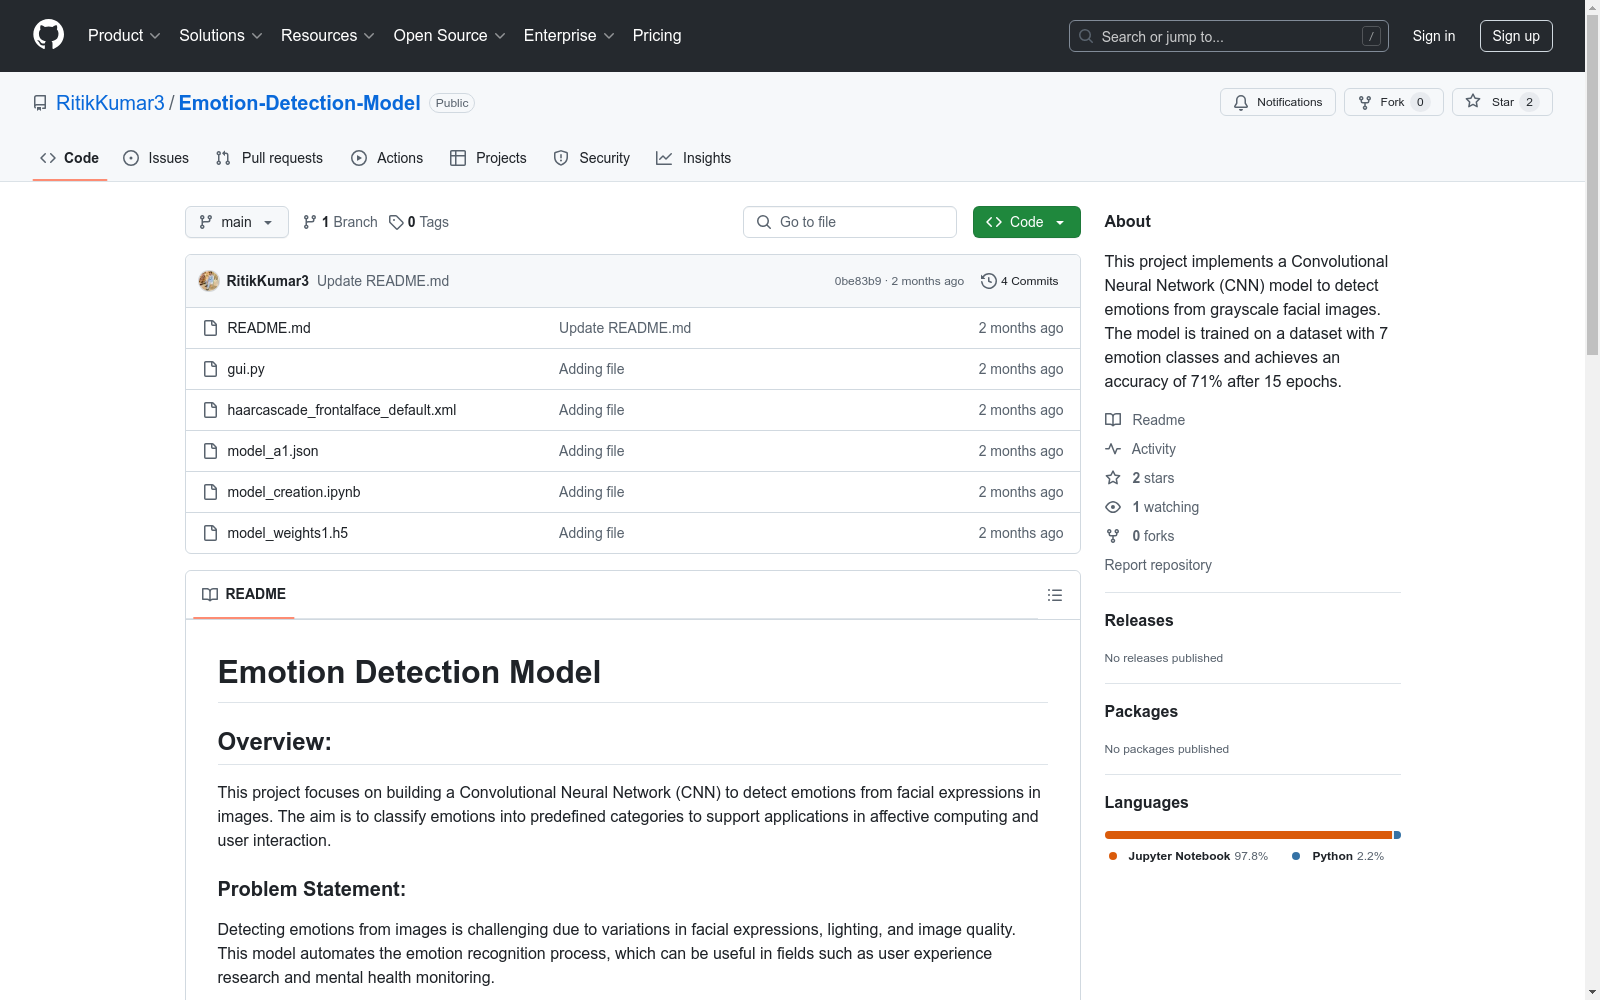This screenshot has height=1000, width=1600.
Task: Fork the repository with the Fork button
Action: pyautogui.click(x=1394, y=102)
